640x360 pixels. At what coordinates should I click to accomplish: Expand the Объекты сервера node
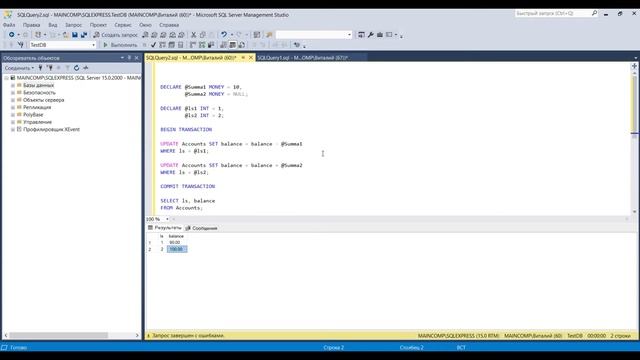[x=13, y=100]
